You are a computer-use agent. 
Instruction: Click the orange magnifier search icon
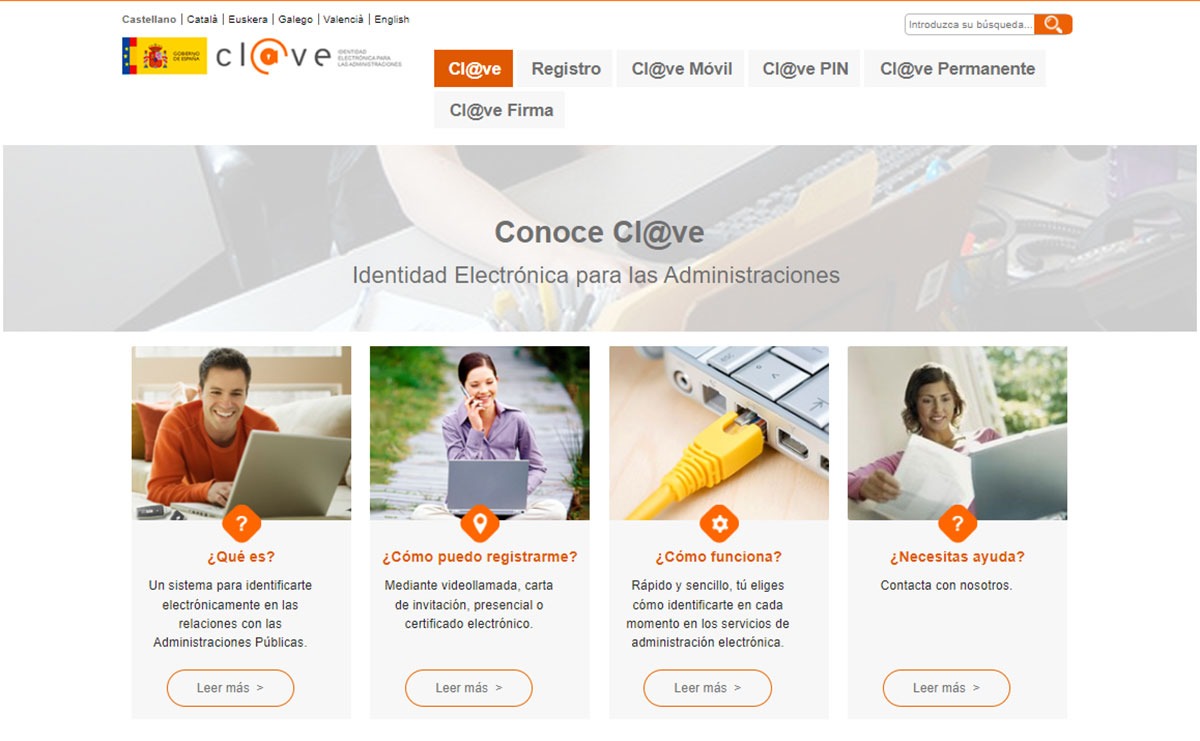pos(1053,24)
